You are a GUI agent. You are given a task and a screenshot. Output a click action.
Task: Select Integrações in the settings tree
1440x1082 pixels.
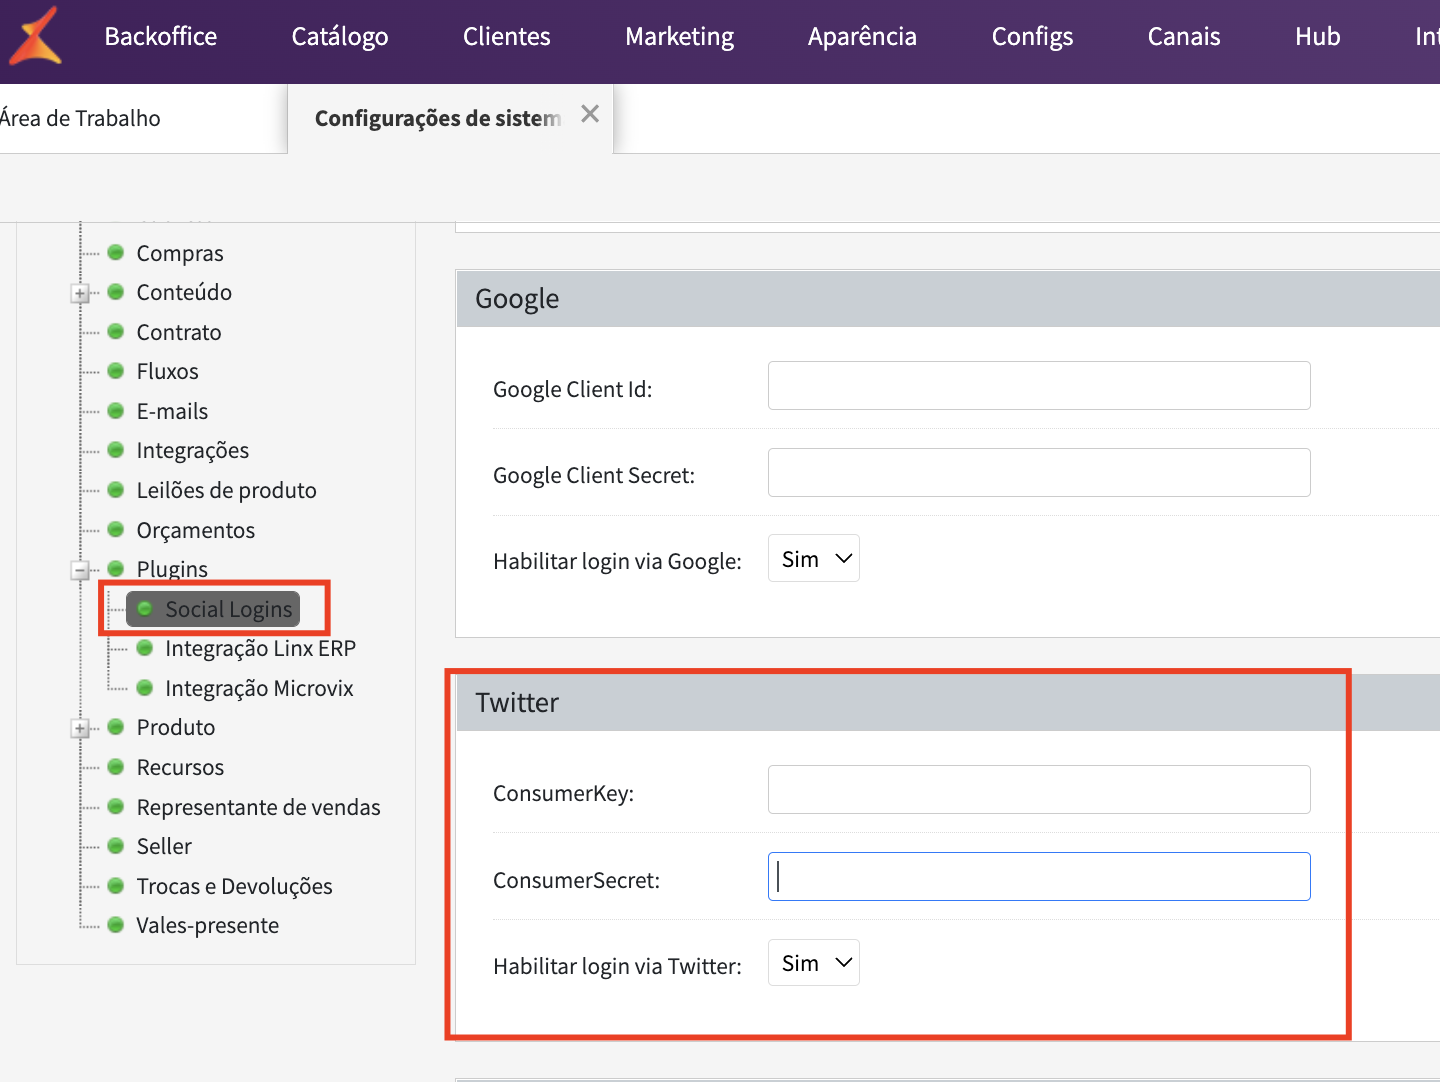click(193, 450)
